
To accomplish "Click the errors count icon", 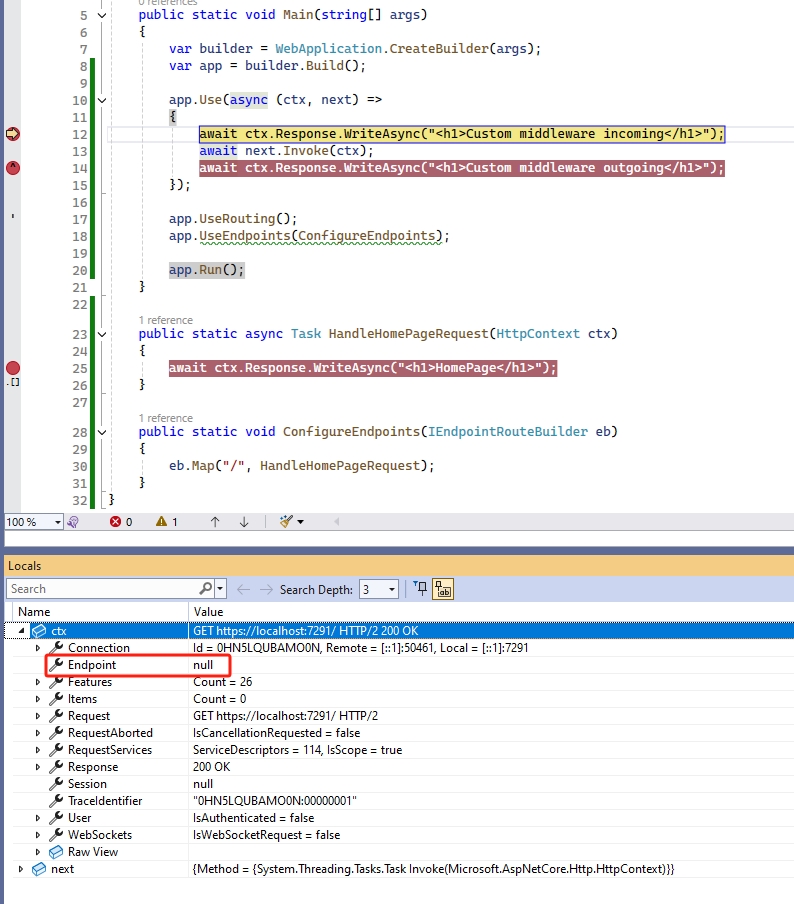I will [115, 521].
